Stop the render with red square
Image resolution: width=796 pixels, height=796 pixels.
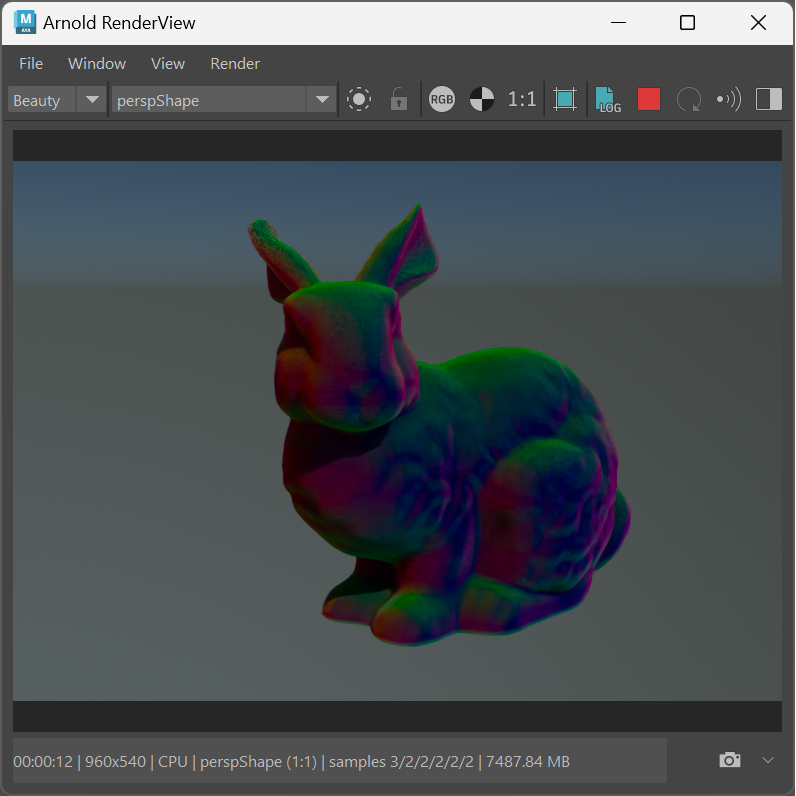tap(649, 99)
